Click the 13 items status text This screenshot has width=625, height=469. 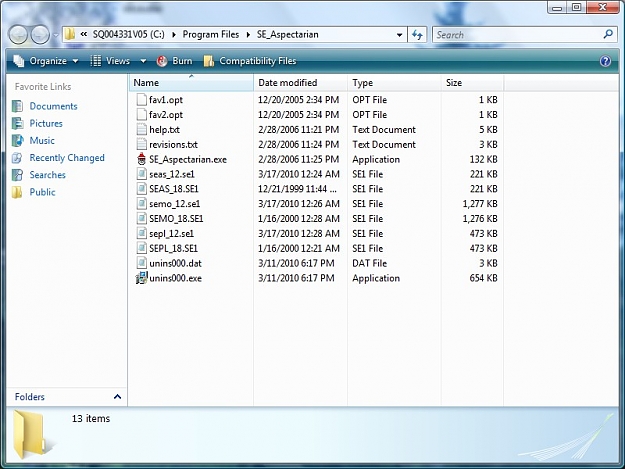[x=91, y=418]
